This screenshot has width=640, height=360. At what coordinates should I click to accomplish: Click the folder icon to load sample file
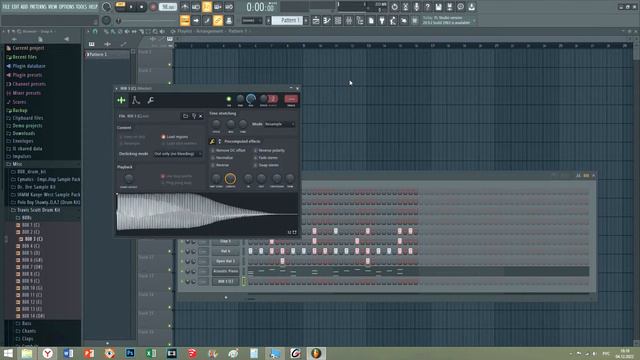tap(185, 116)
